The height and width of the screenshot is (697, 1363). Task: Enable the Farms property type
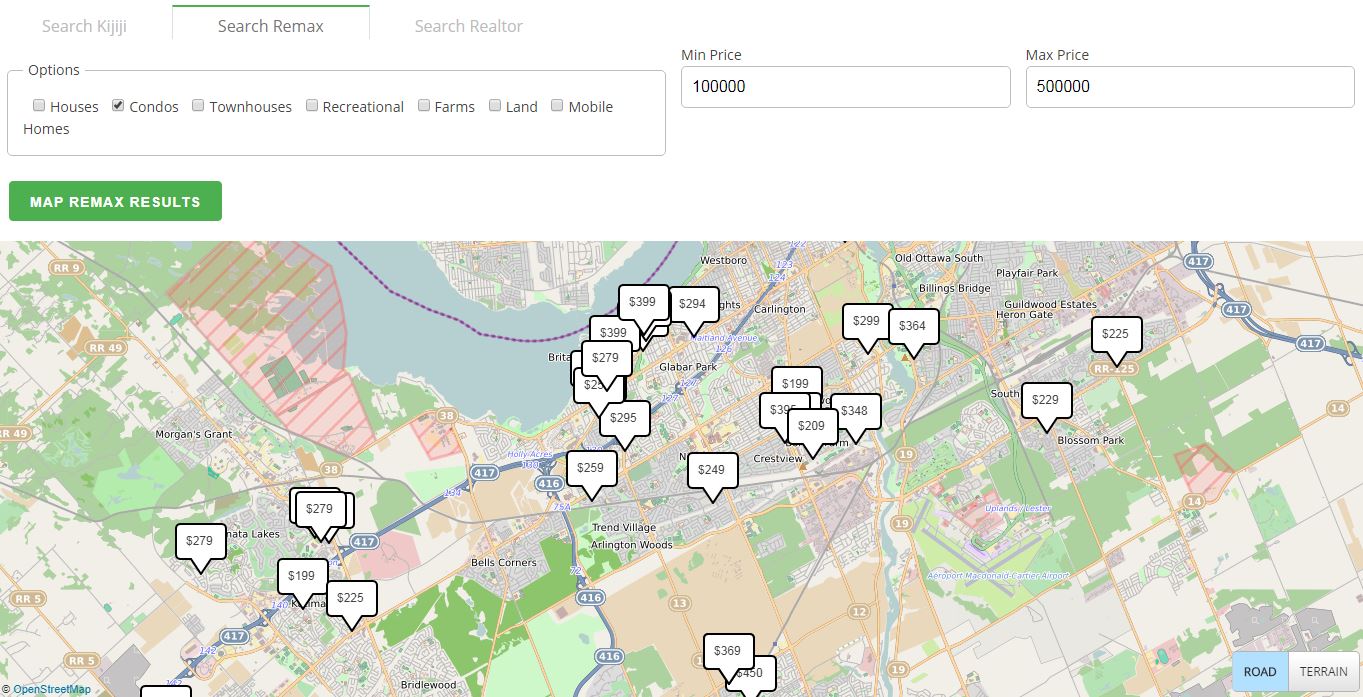click(x=424, y=106)
